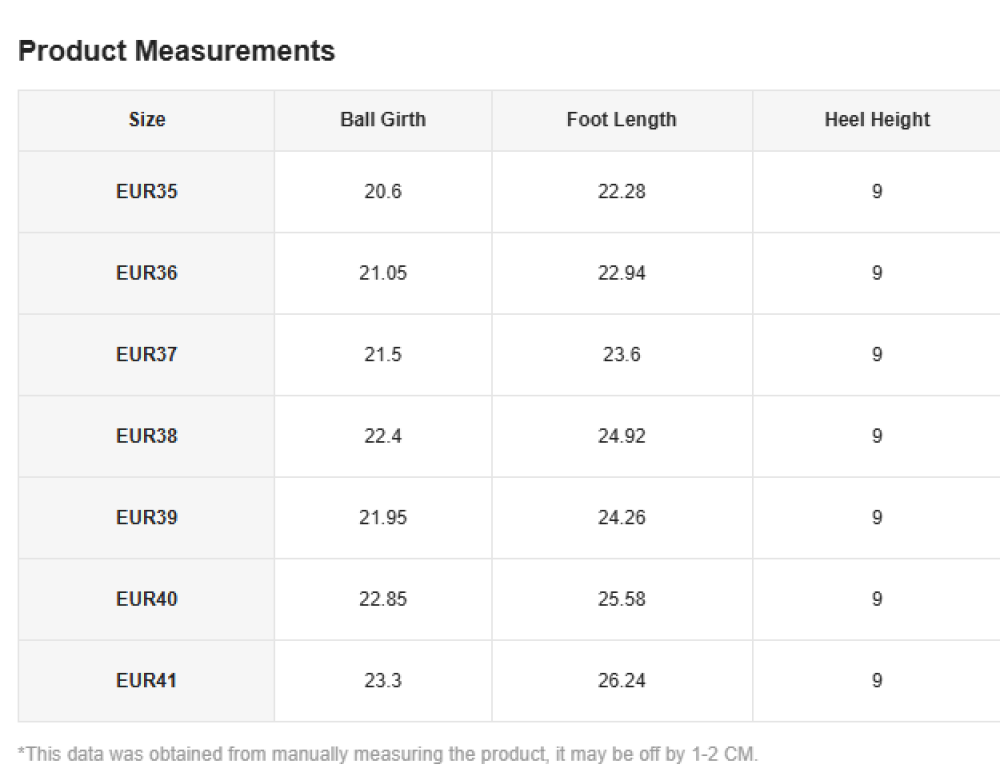Select the 22.94 foot length value
This screenshot has width=1000, height=772.
621,273
